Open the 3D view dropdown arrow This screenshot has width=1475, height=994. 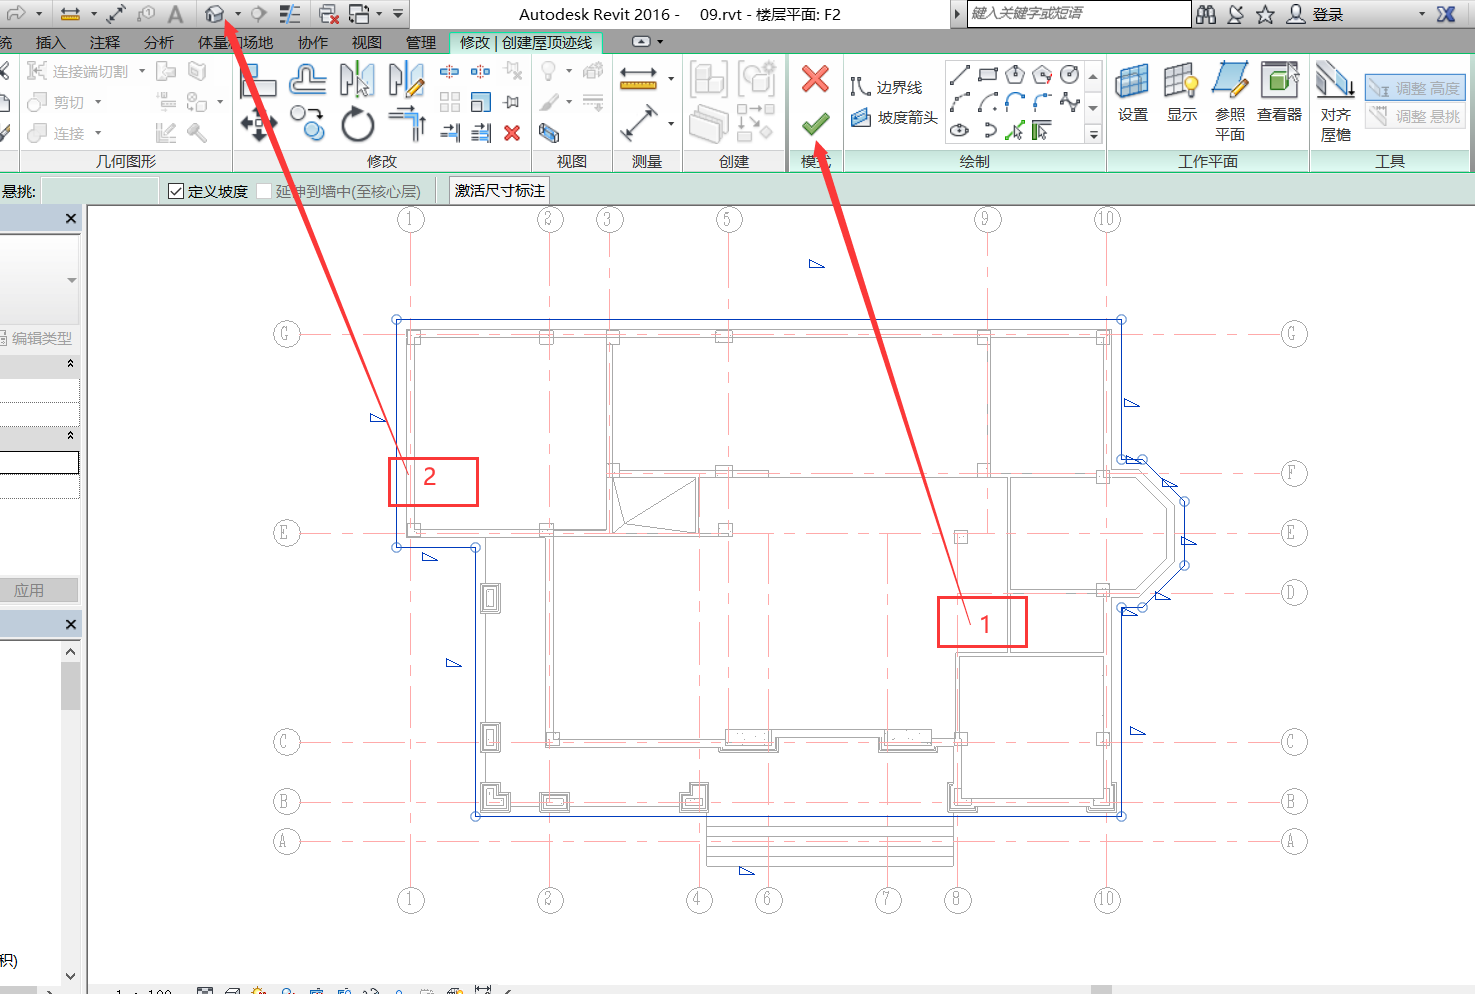point(238,14)
